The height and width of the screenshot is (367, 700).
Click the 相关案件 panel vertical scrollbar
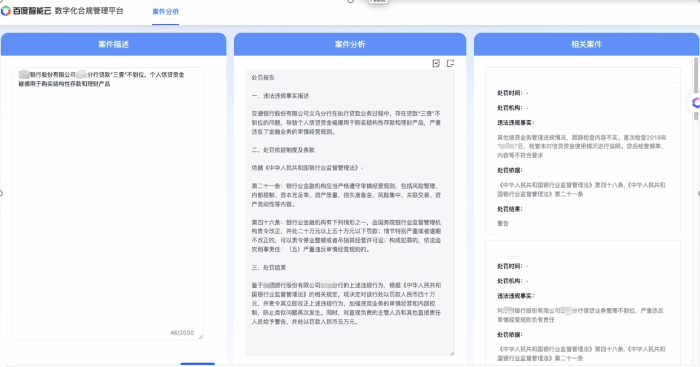696,88
